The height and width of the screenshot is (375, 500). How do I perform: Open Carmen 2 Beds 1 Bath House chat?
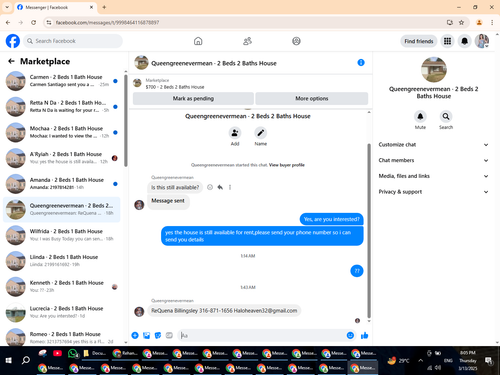coord(62,81)
